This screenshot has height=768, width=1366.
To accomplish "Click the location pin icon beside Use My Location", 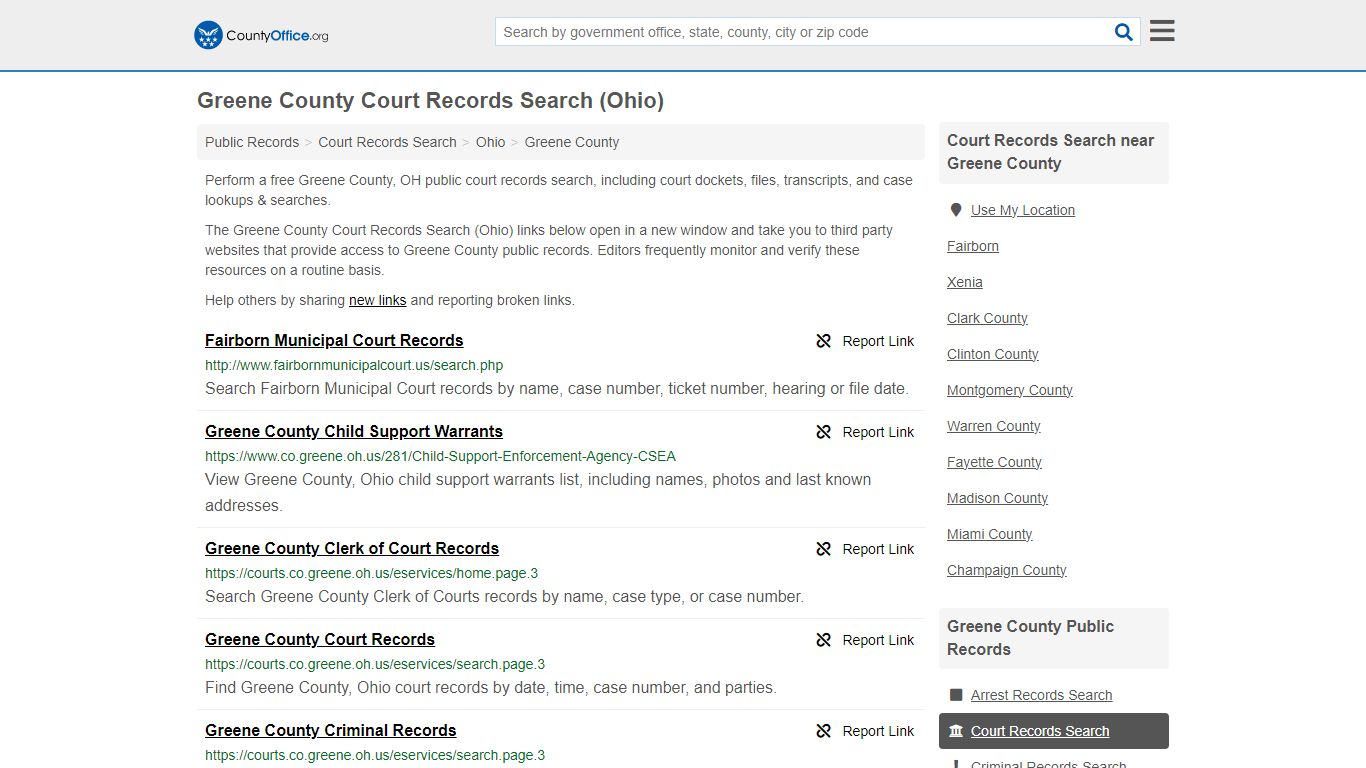I will click(x=956, y=210).
